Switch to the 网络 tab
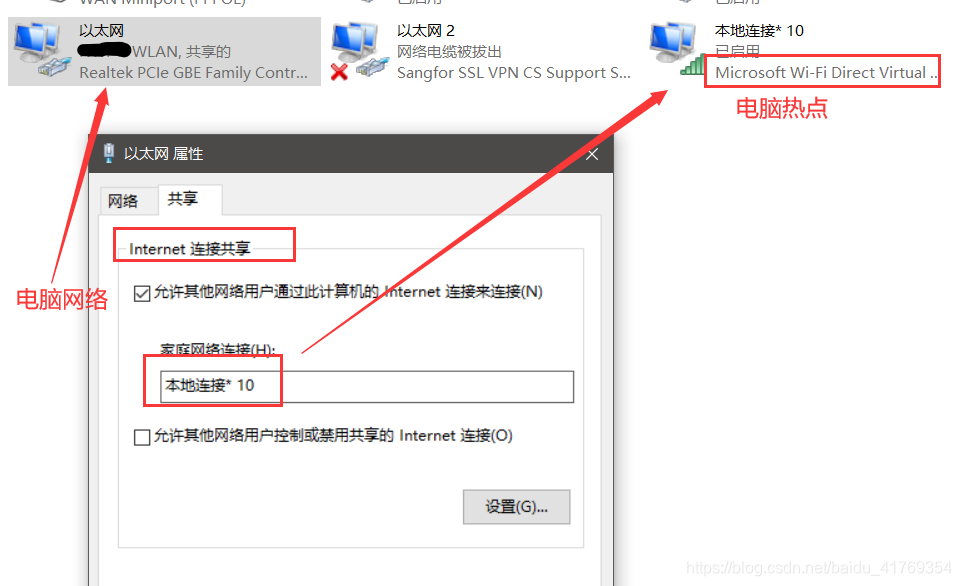Image resolution: width=961 pixels, height=586 pixels. (123, 201)
